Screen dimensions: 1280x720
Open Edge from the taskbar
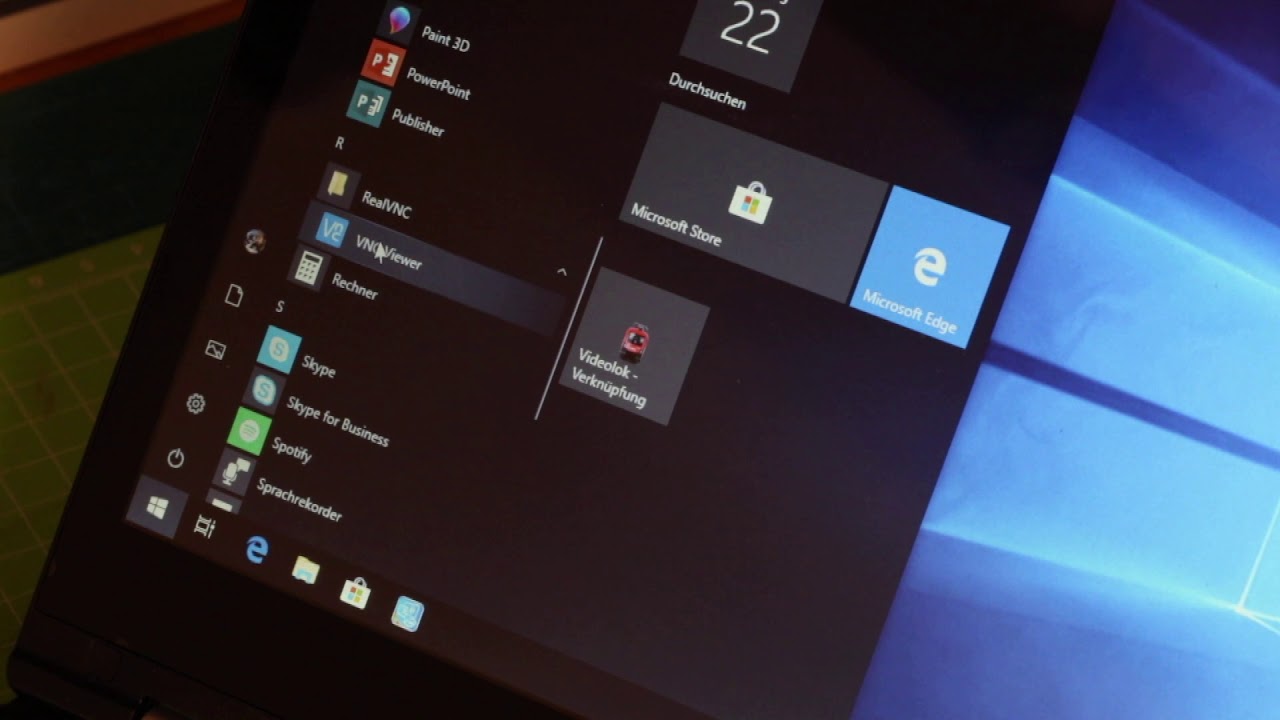click(x=257, y=548)
